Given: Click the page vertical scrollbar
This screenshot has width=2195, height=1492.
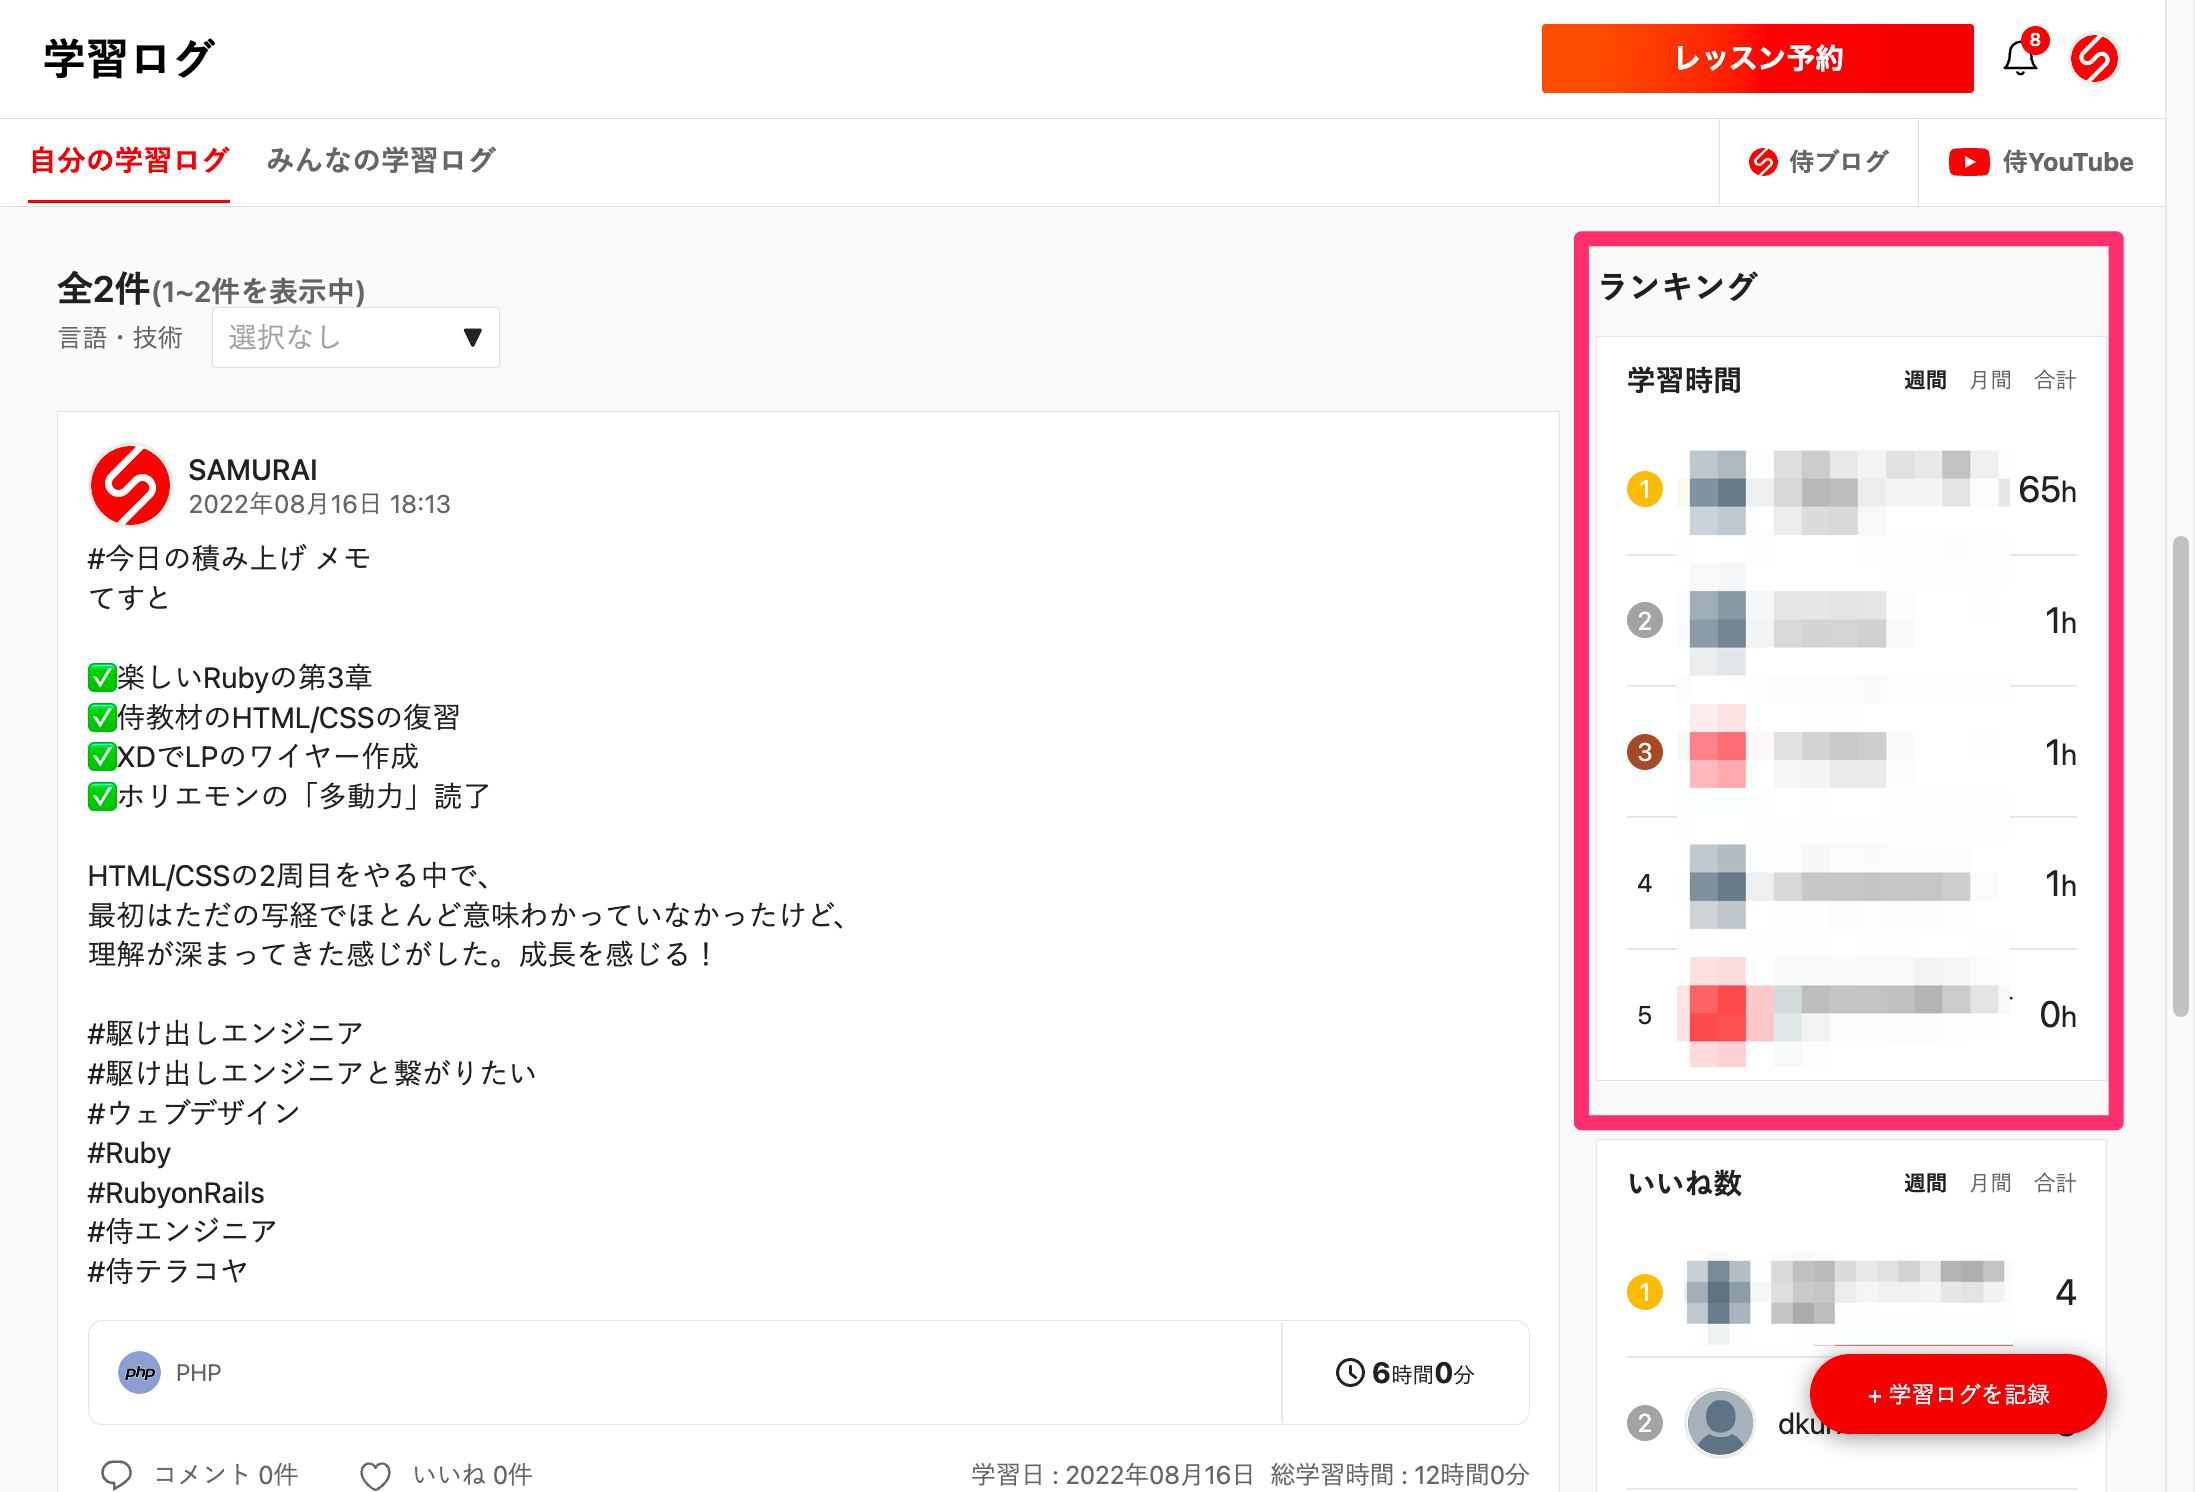Looking at the screenshot, I should pyautogui.click(x=2180, y=775).
